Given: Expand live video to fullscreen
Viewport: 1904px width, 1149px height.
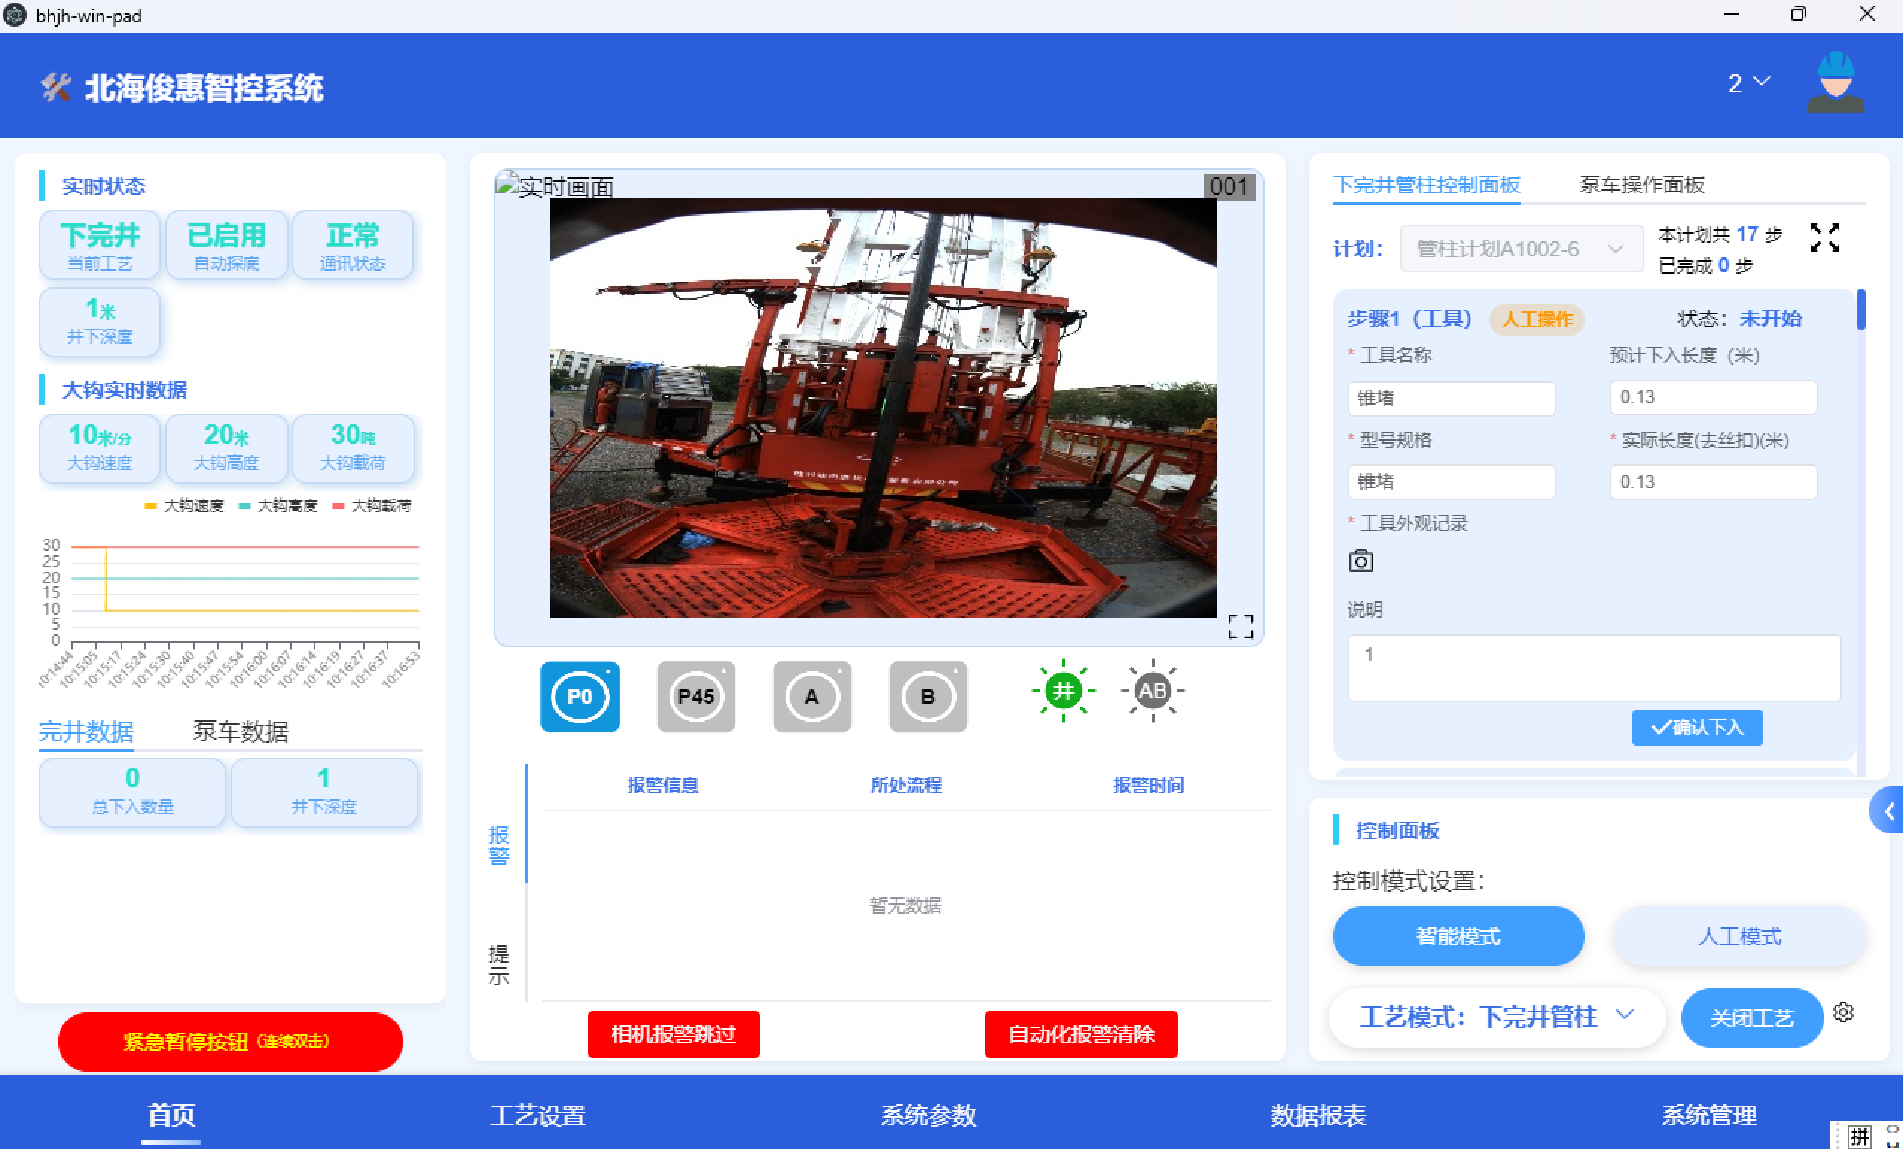Looking at the screenshot, I should click(x=1241, y=627).
